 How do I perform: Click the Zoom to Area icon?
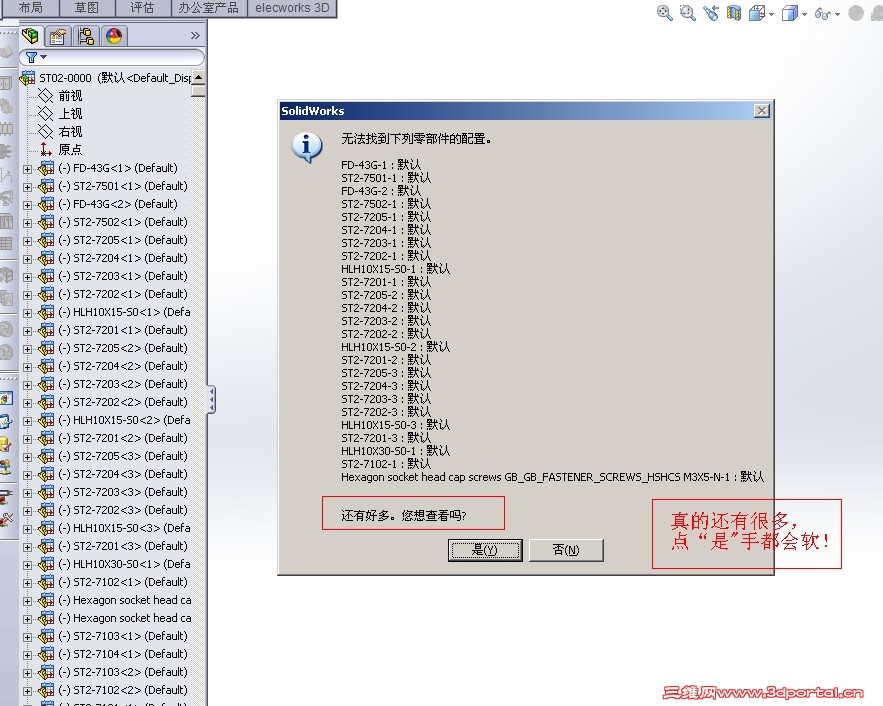688,12
